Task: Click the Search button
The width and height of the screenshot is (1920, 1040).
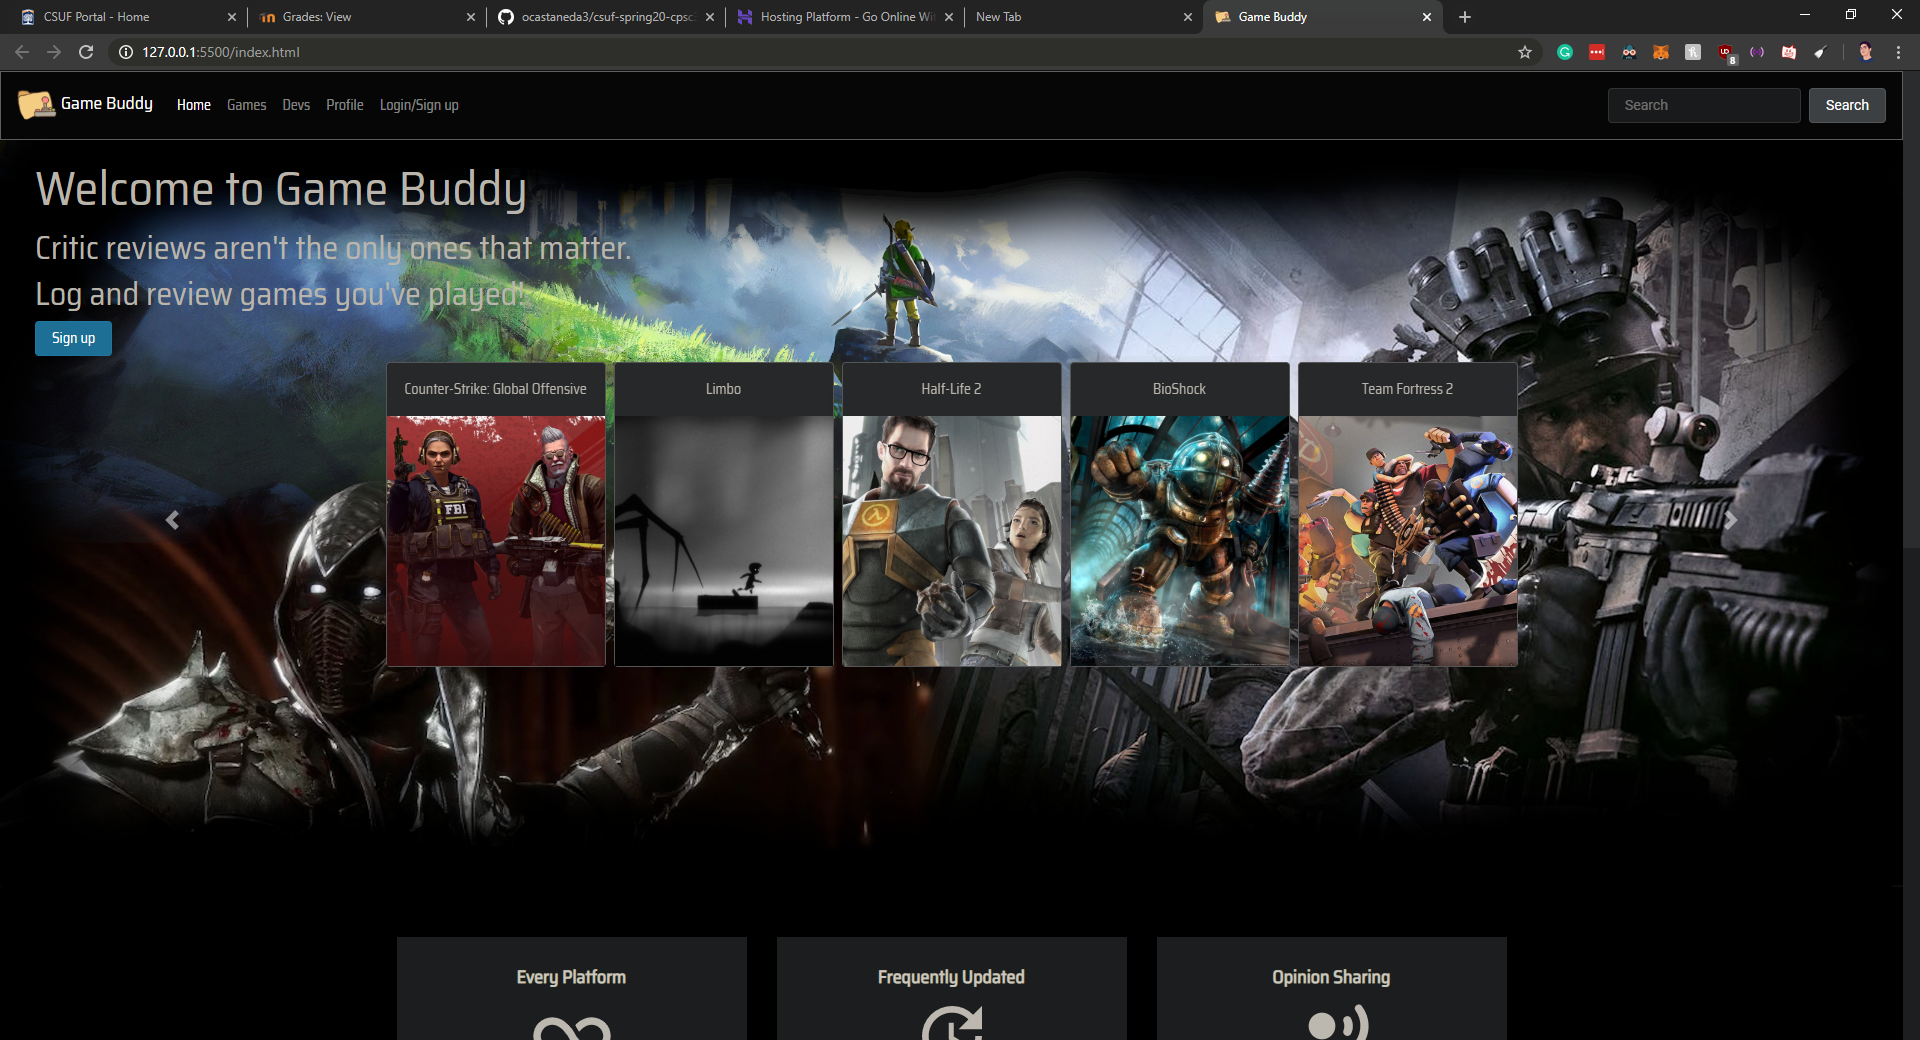Action: (x=1846, y=105)
